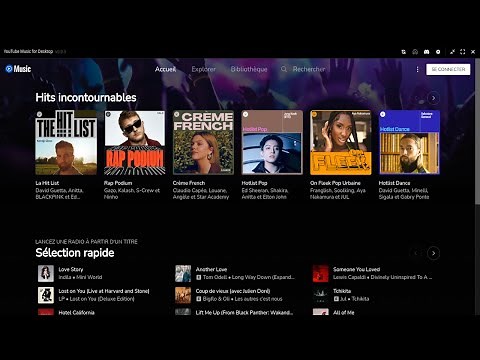Select the Tchikita song title
The width and height of the screenshot is (480, 360).
click(342, 291)
